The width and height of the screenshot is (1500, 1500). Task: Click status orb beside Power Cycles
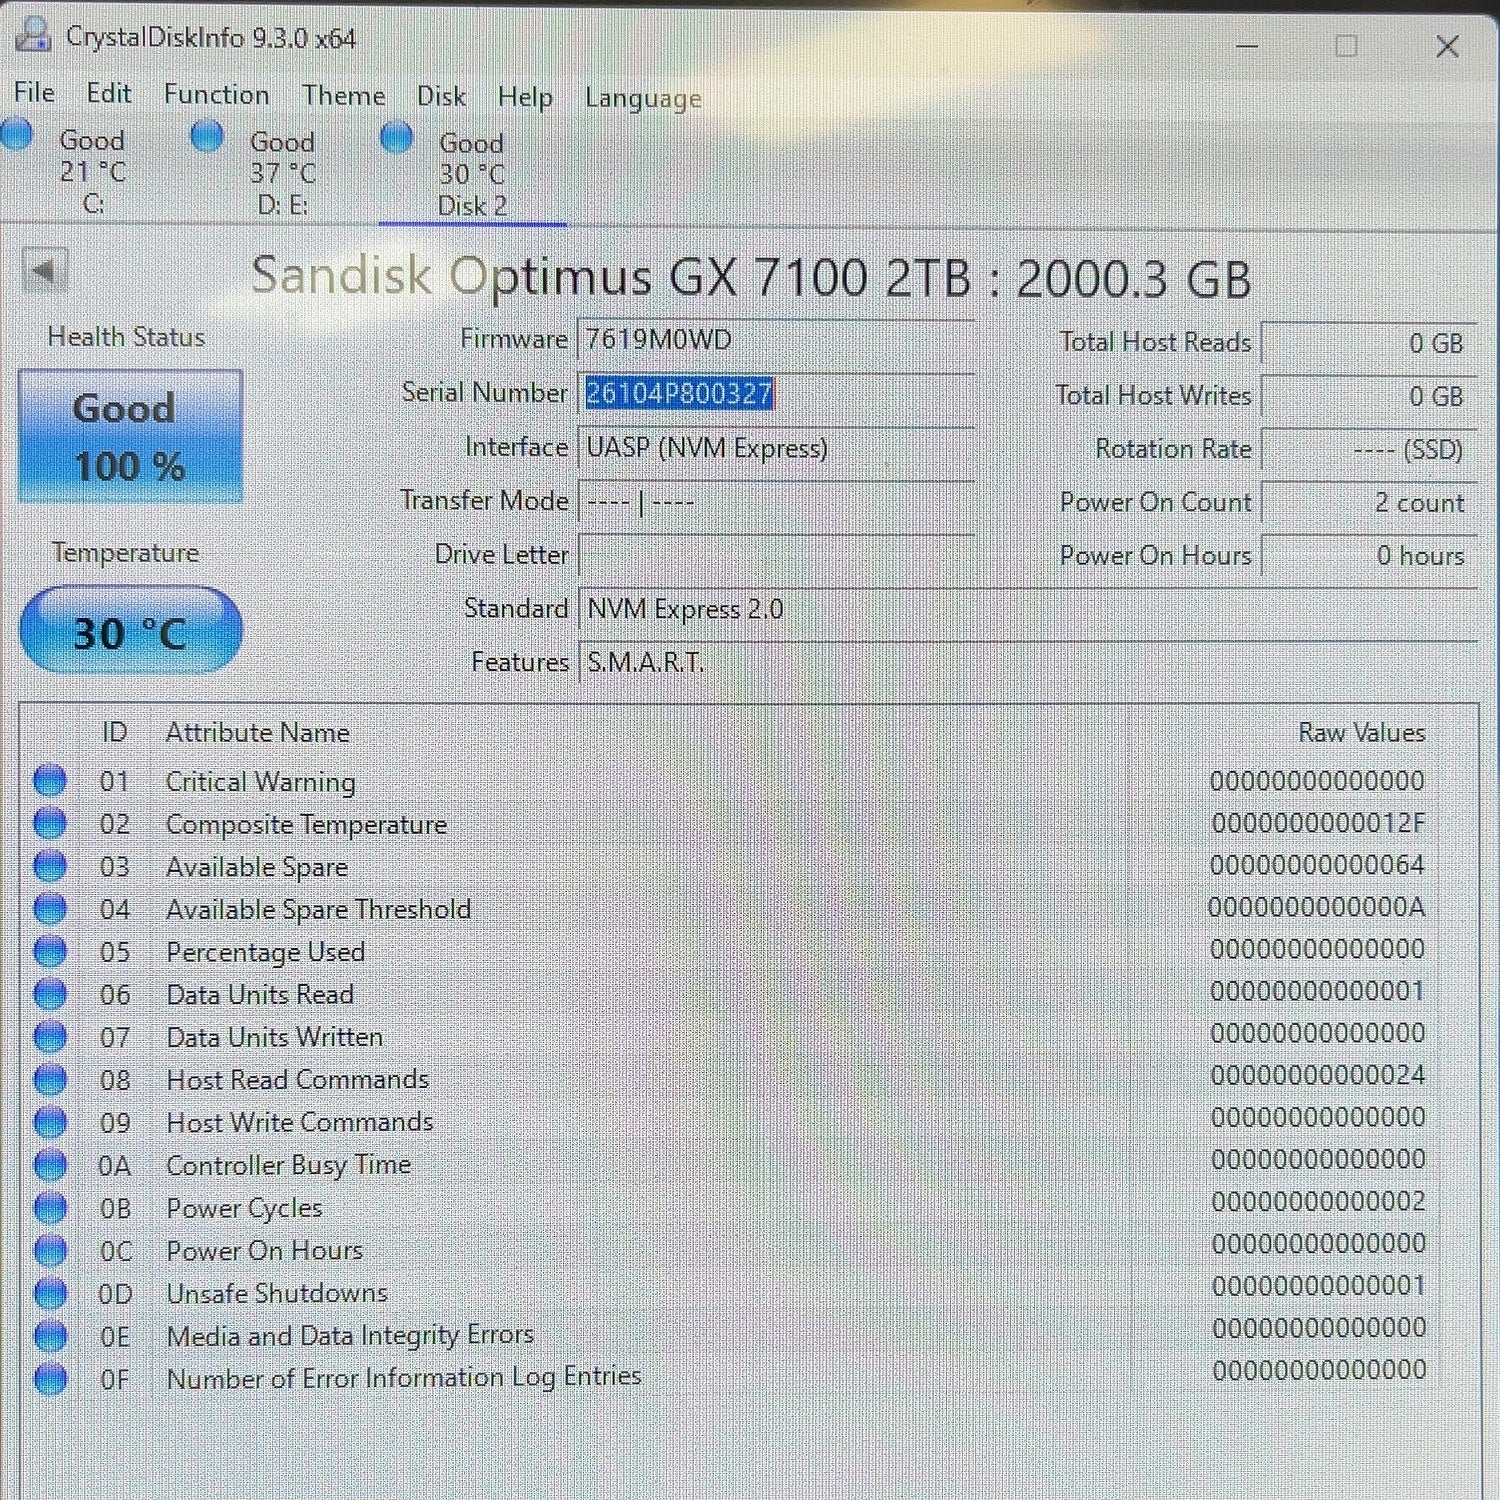point(50,1208)
